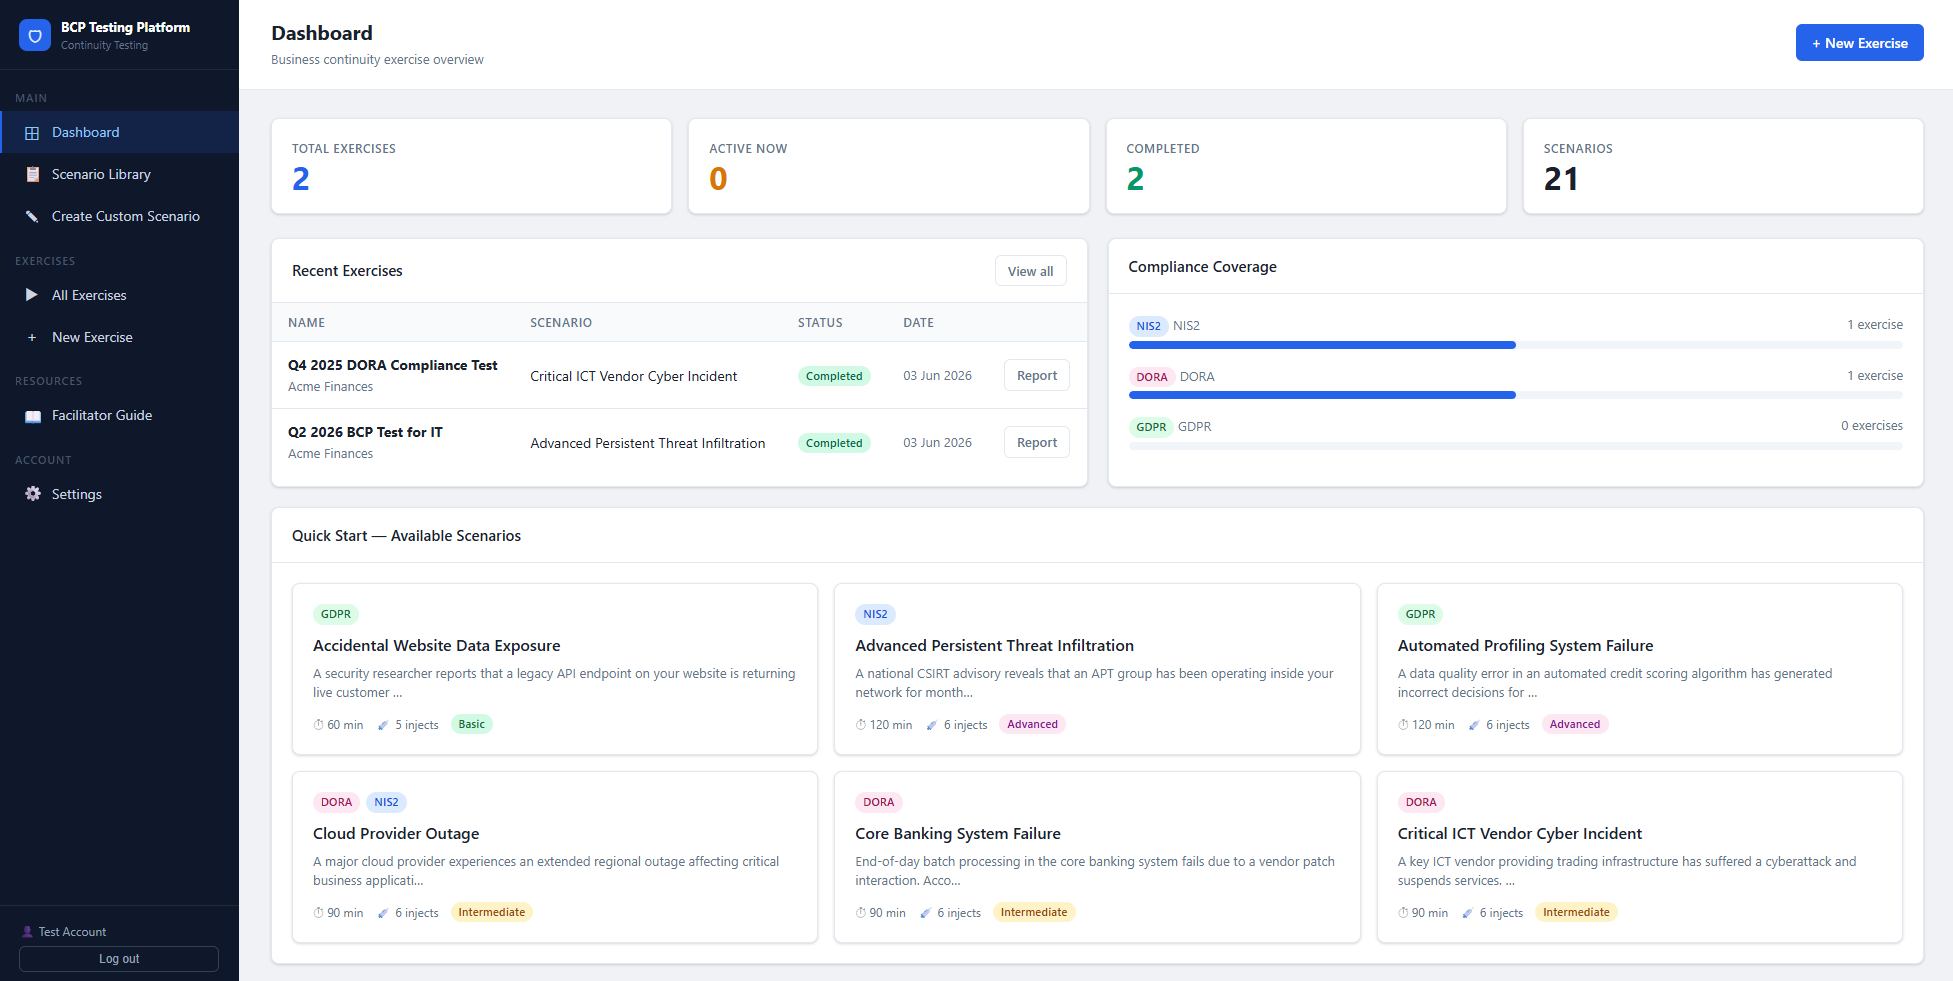Click the Settings gear icon
This screenshot has width=1953, height=981.
coord(32,494)
